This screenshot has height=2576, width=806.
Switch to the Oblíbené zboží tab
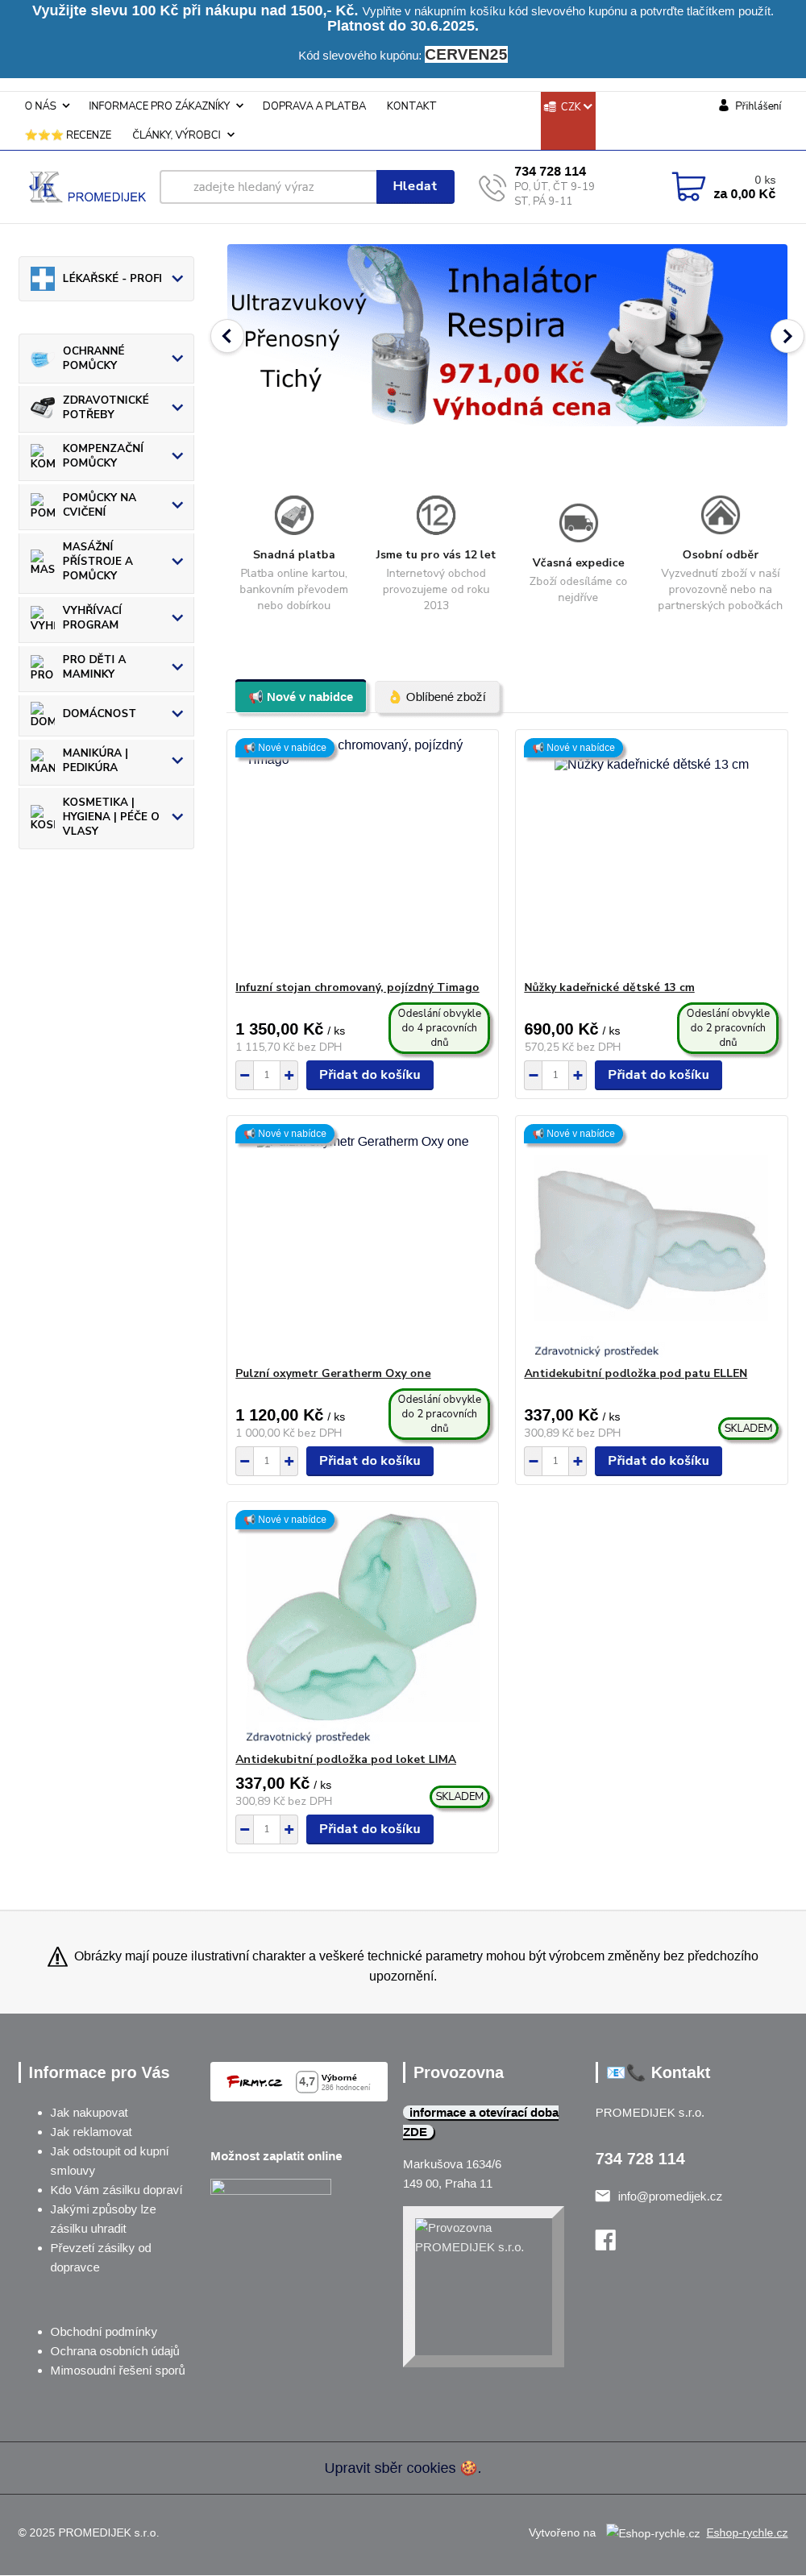(x=437, y=697)
